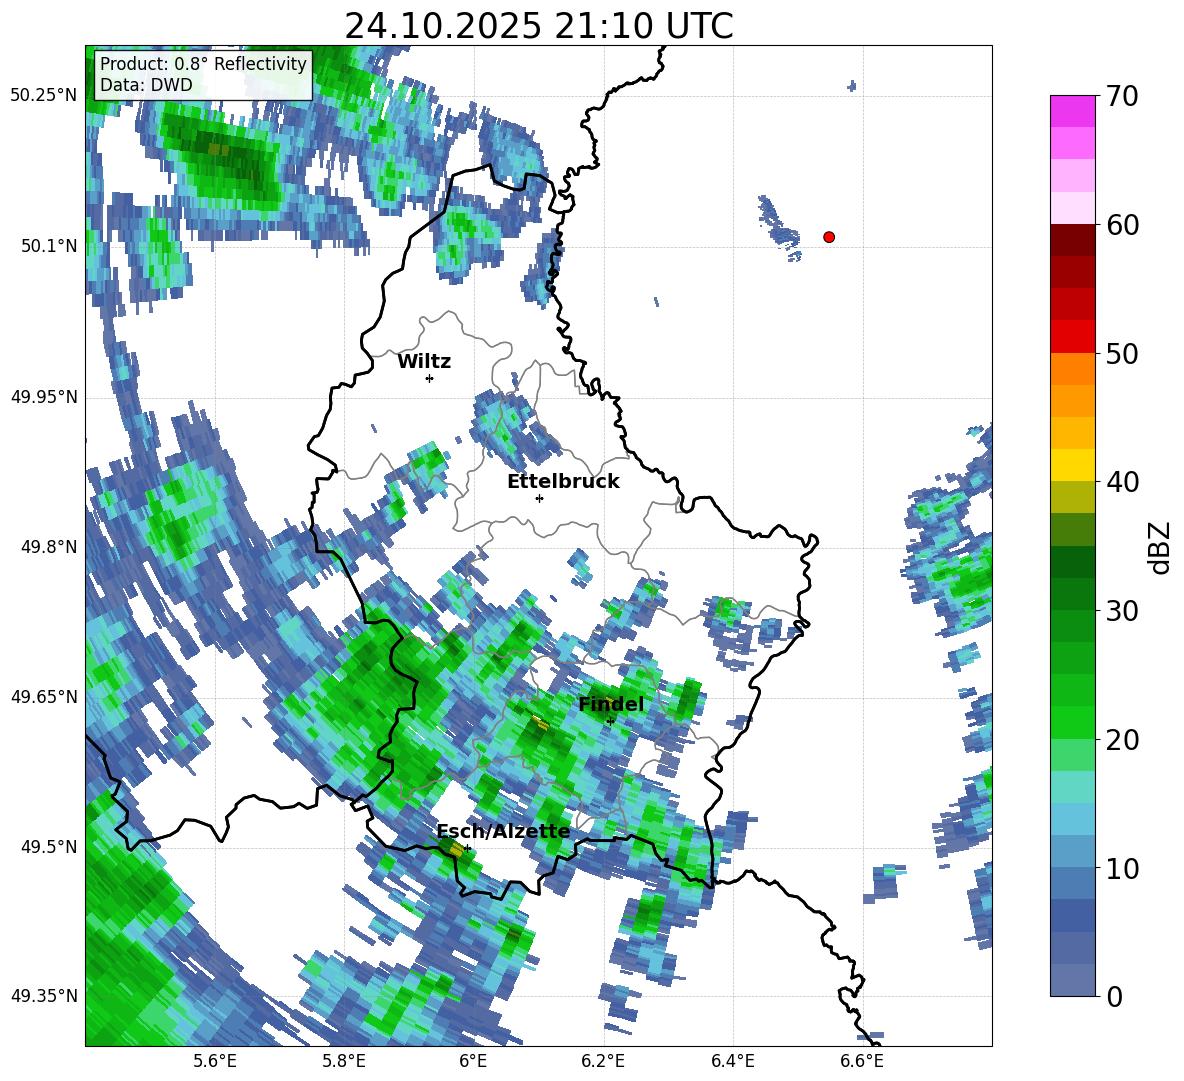1184x1081 pixels.
Task: Click the 'Product: 0.8° Reflectivity' text
Action: point(203,63)
